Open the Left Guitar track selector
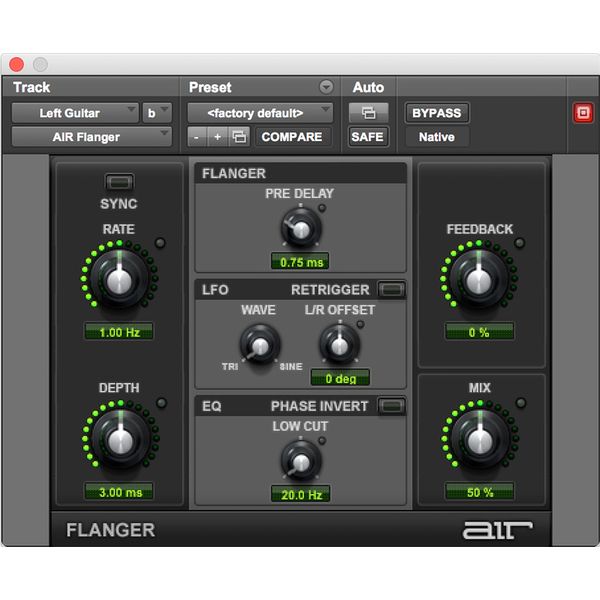Screen dimensions: 600x600 point(75,113)
